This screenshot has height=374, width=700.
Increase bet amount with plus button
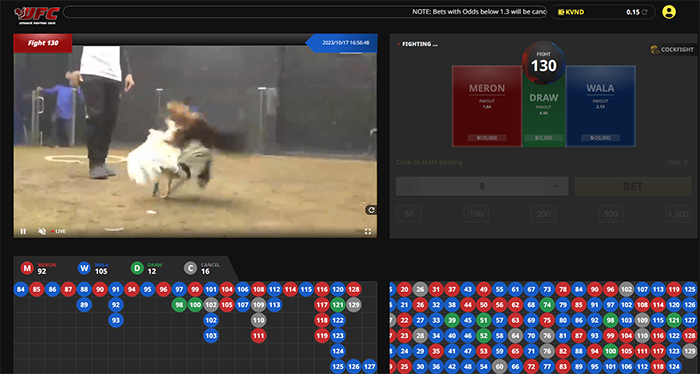pos(556,186)
